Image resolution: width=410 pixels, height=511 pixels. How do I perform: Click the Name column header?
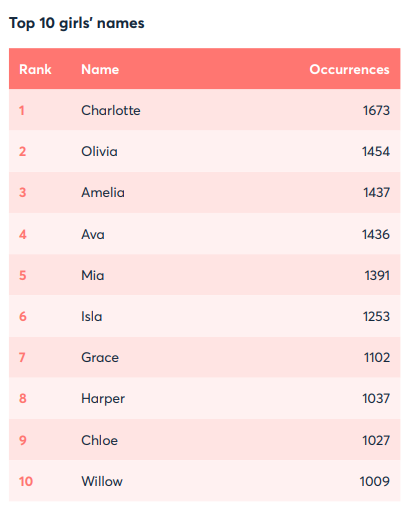(x=100, y=70)
